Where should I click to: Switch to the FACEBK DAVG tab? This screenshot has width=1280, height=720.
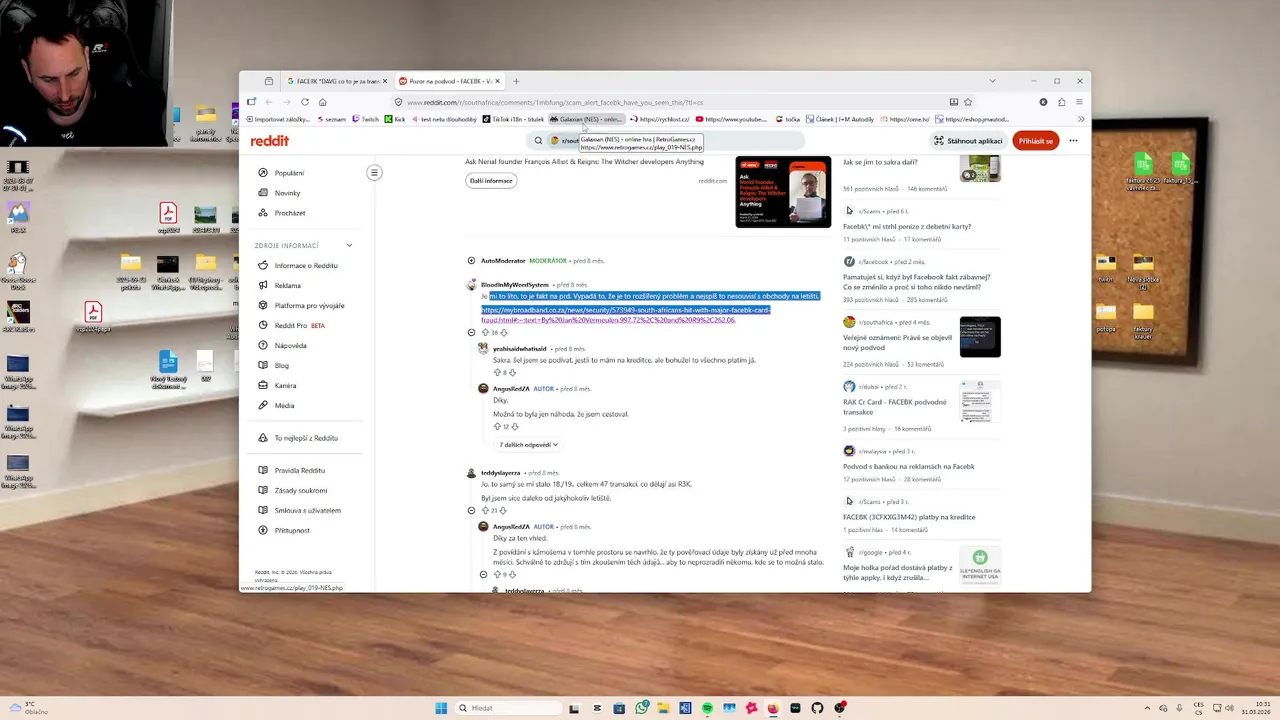(x=336, y=81)
